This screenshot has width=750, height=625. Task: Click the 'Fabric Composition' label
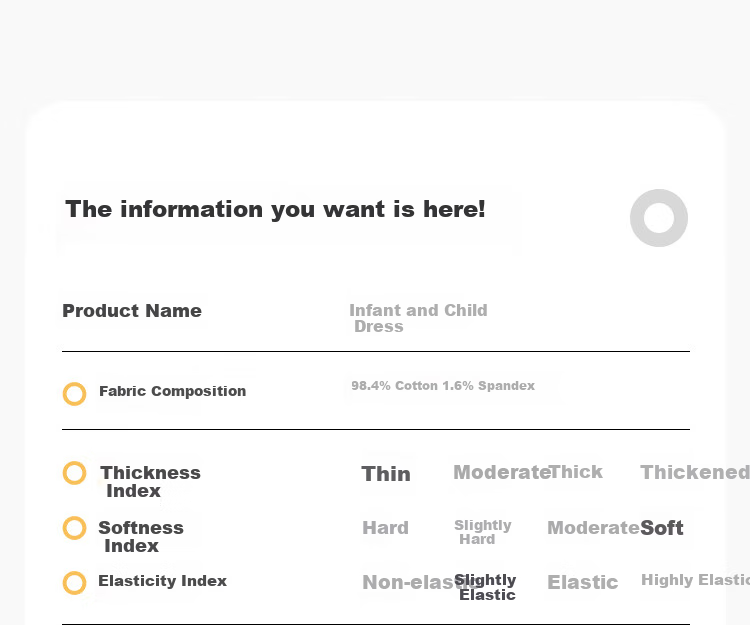tap(173, 391)
